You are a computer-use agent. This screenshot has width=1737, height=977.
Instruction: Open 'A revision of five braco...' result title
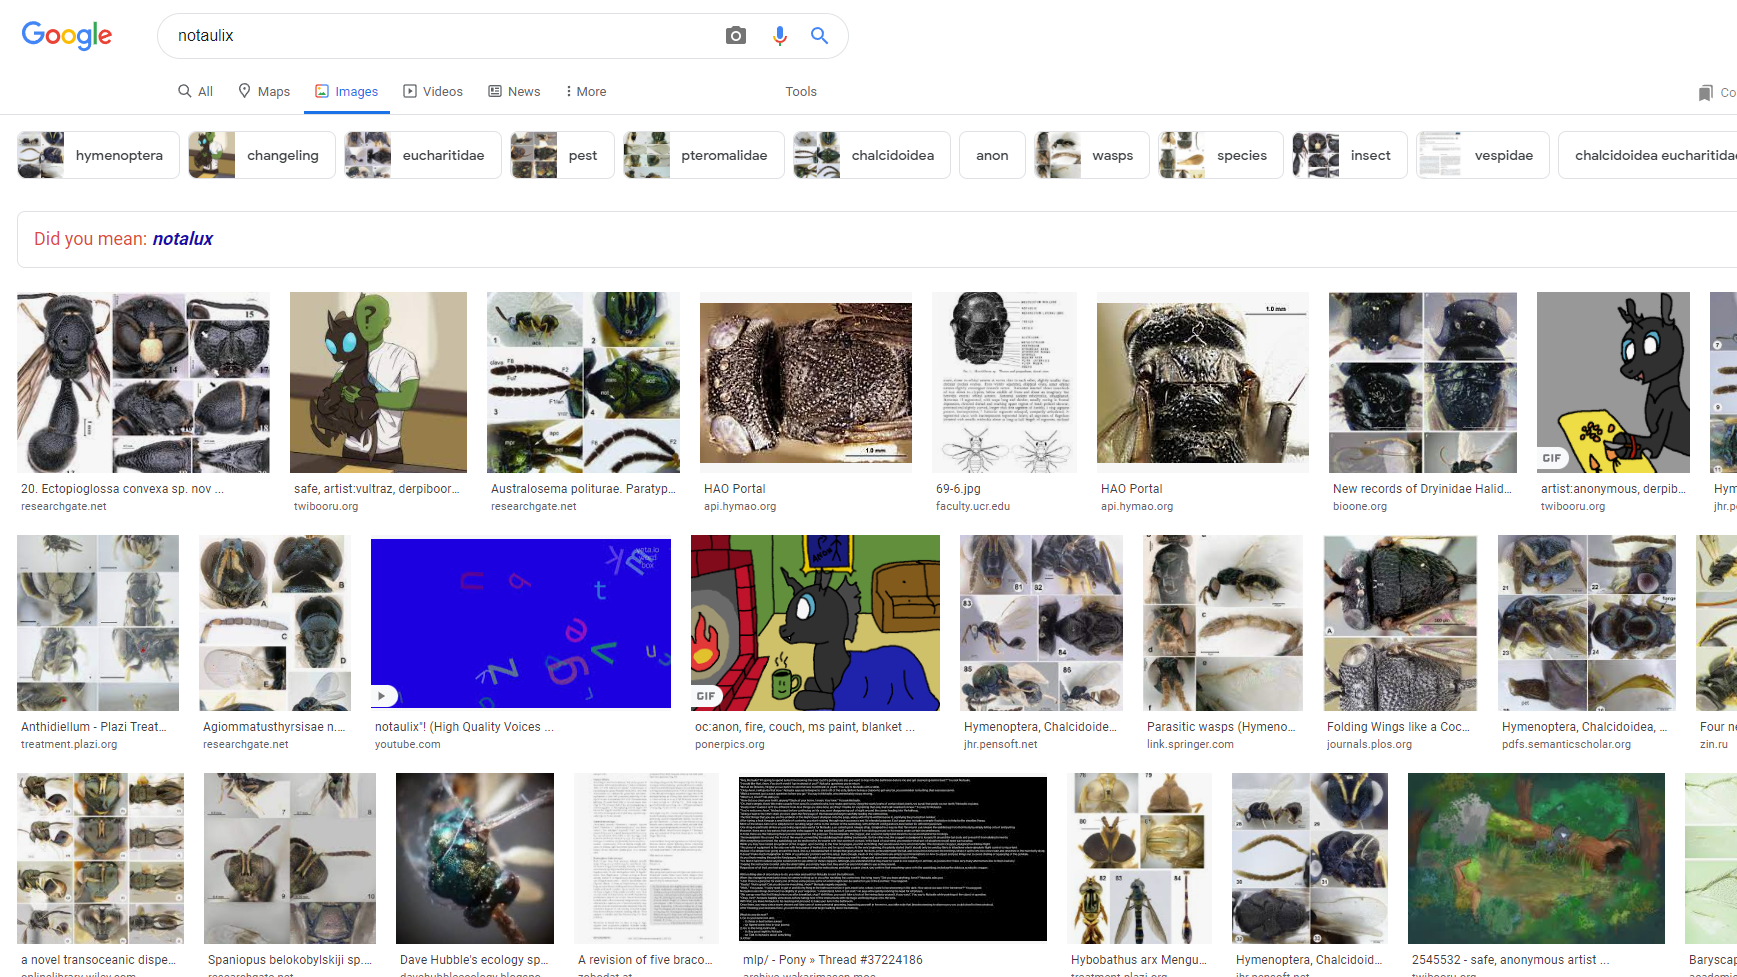645,960
